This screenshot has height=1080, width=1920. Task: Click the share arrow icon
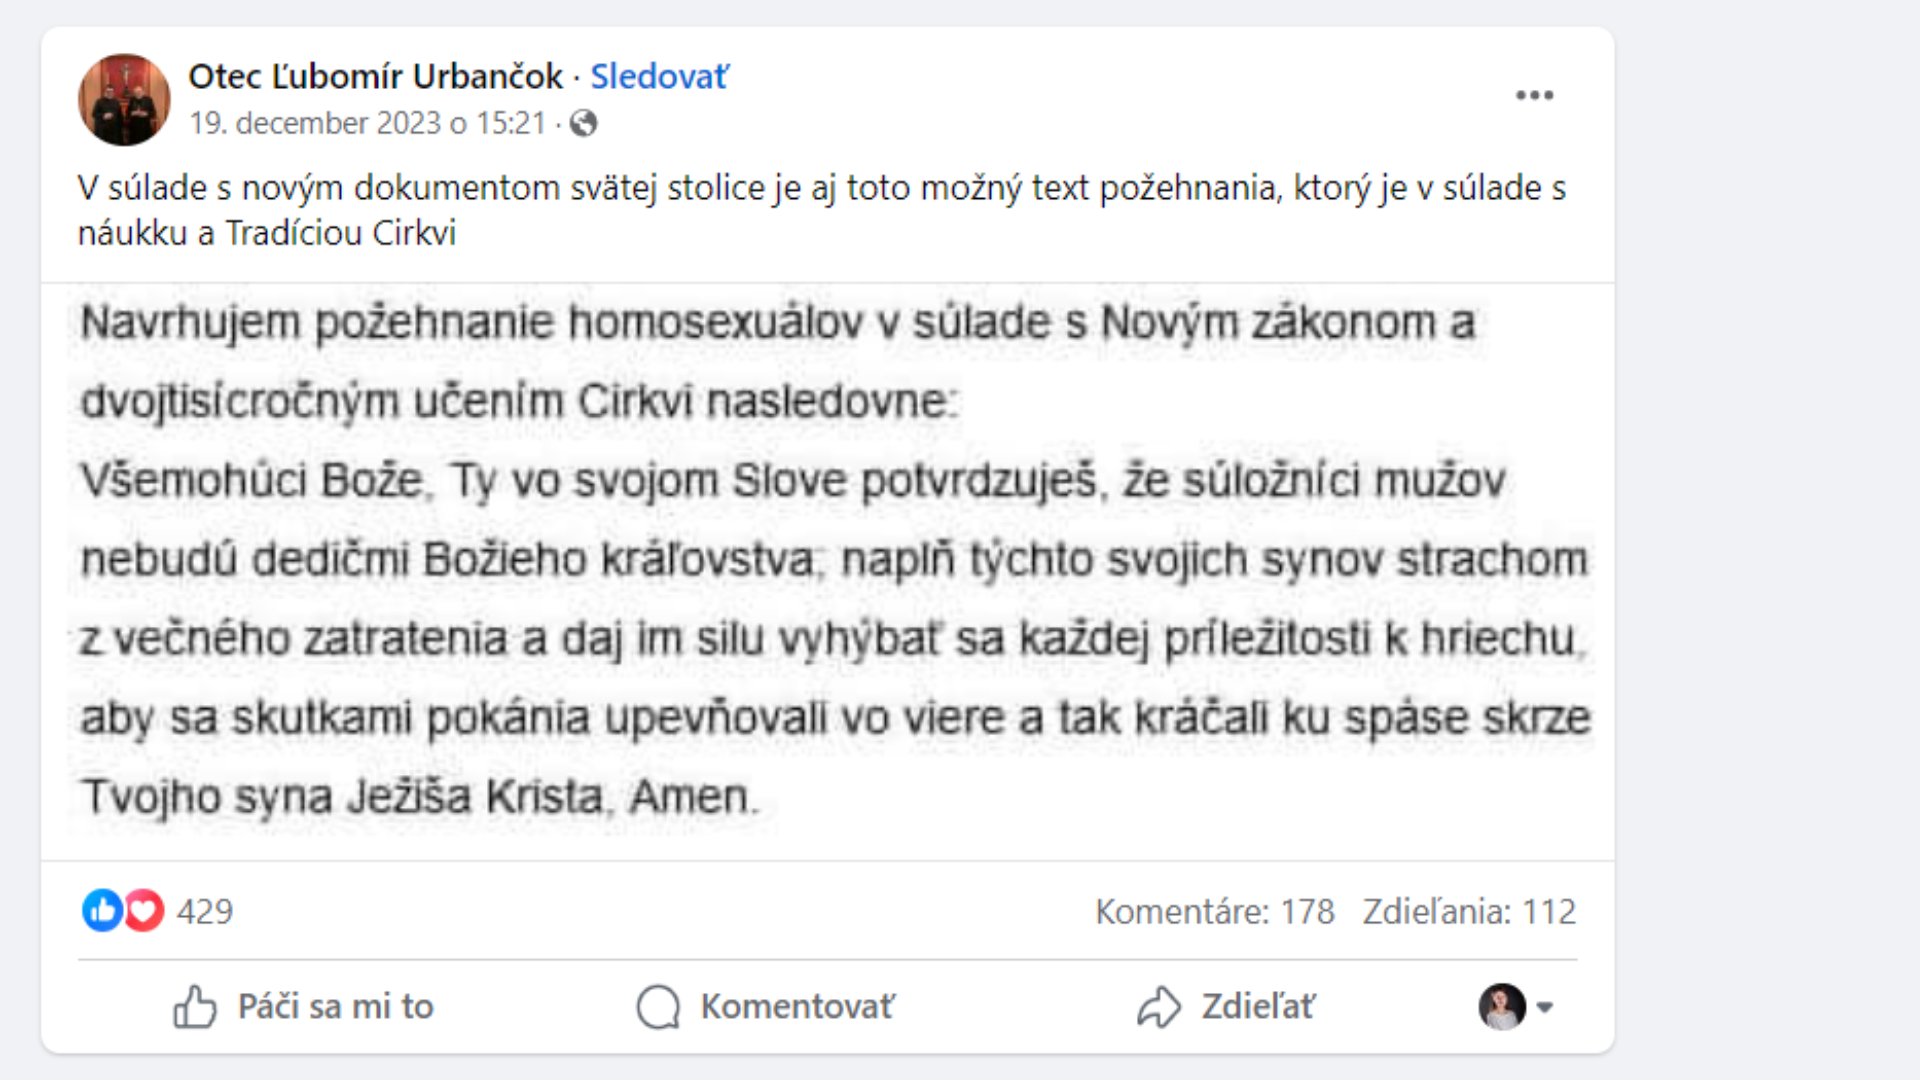(1159, 1006)
